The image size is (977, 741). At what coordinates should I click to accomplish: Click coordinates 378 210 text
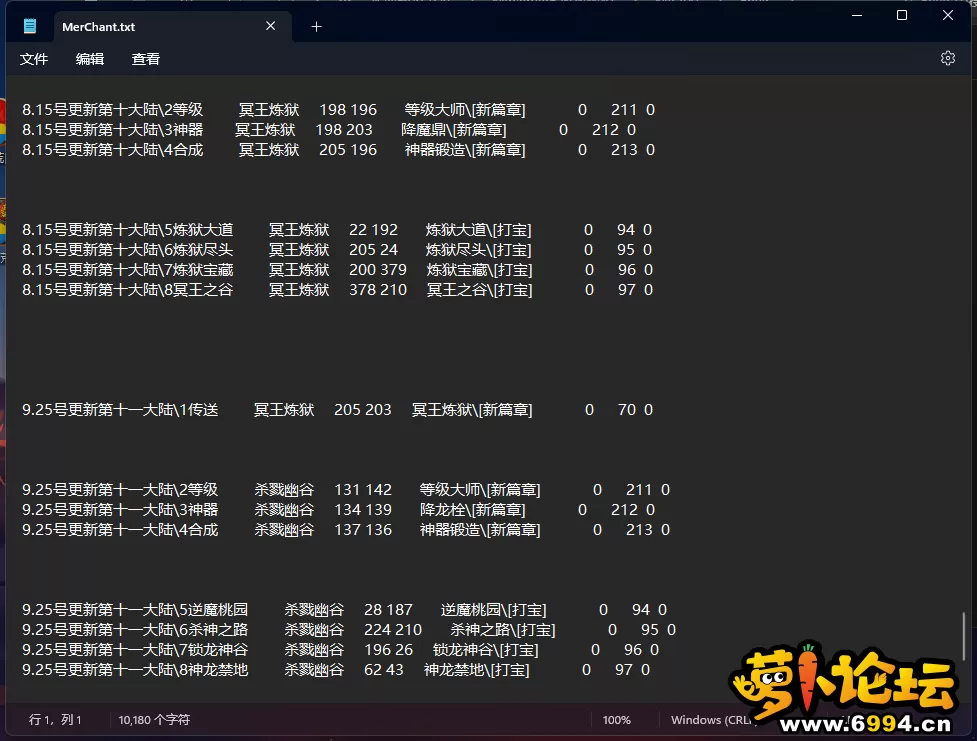[378, 290]
